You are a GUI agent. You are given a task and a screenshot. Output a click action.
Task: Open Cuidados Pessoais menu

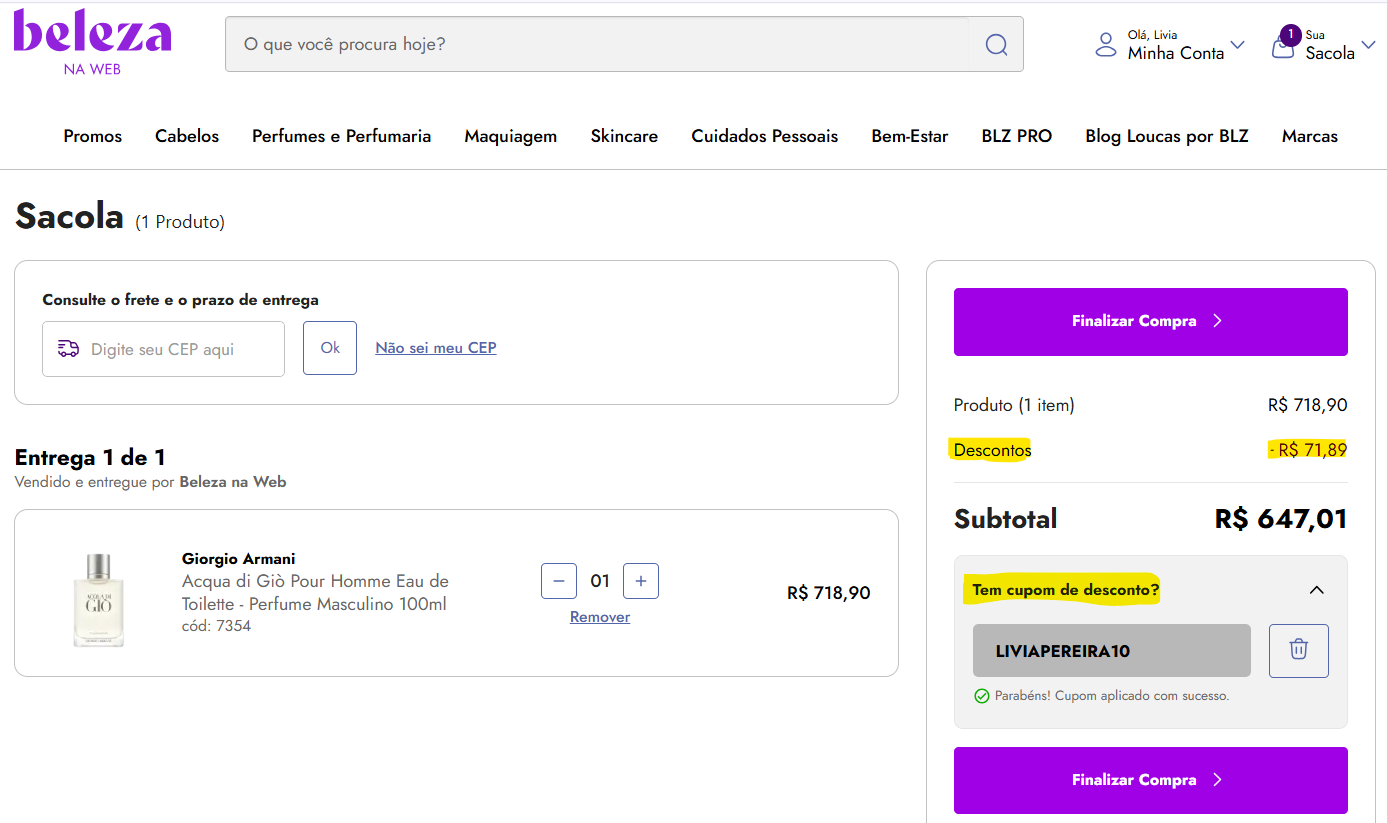click(x=765, y=136)
